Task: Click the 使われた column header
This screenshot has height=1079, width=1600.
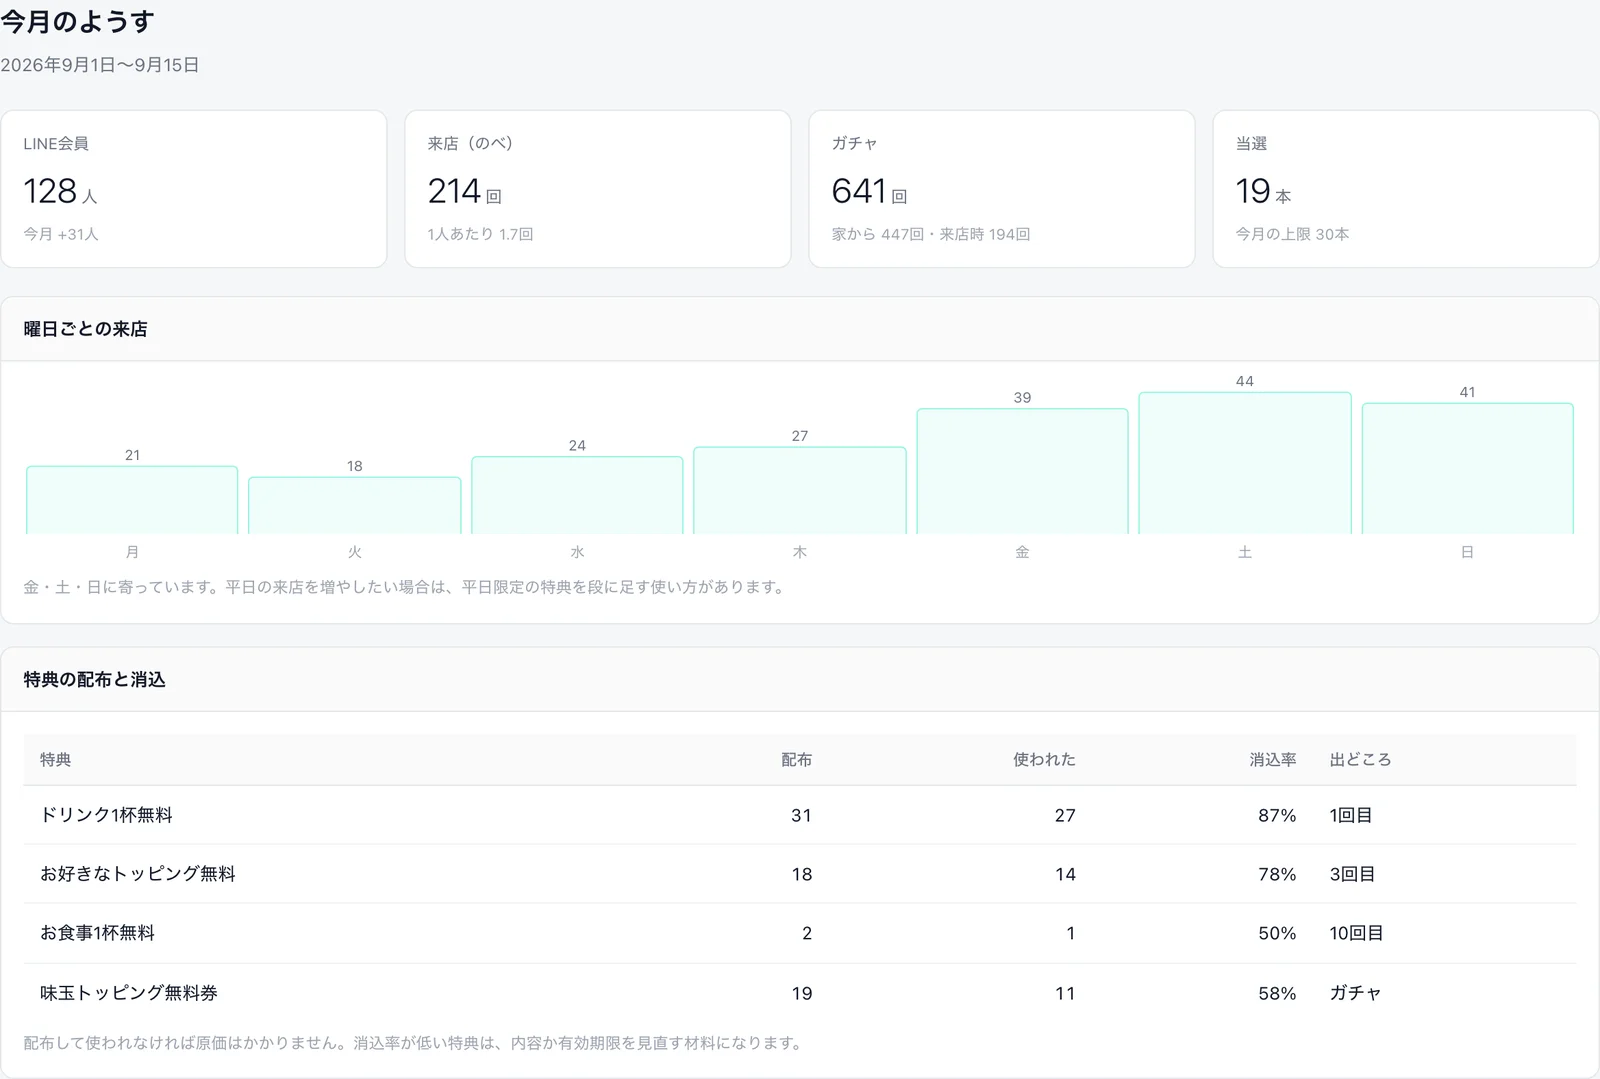Action: (1044, 760)
